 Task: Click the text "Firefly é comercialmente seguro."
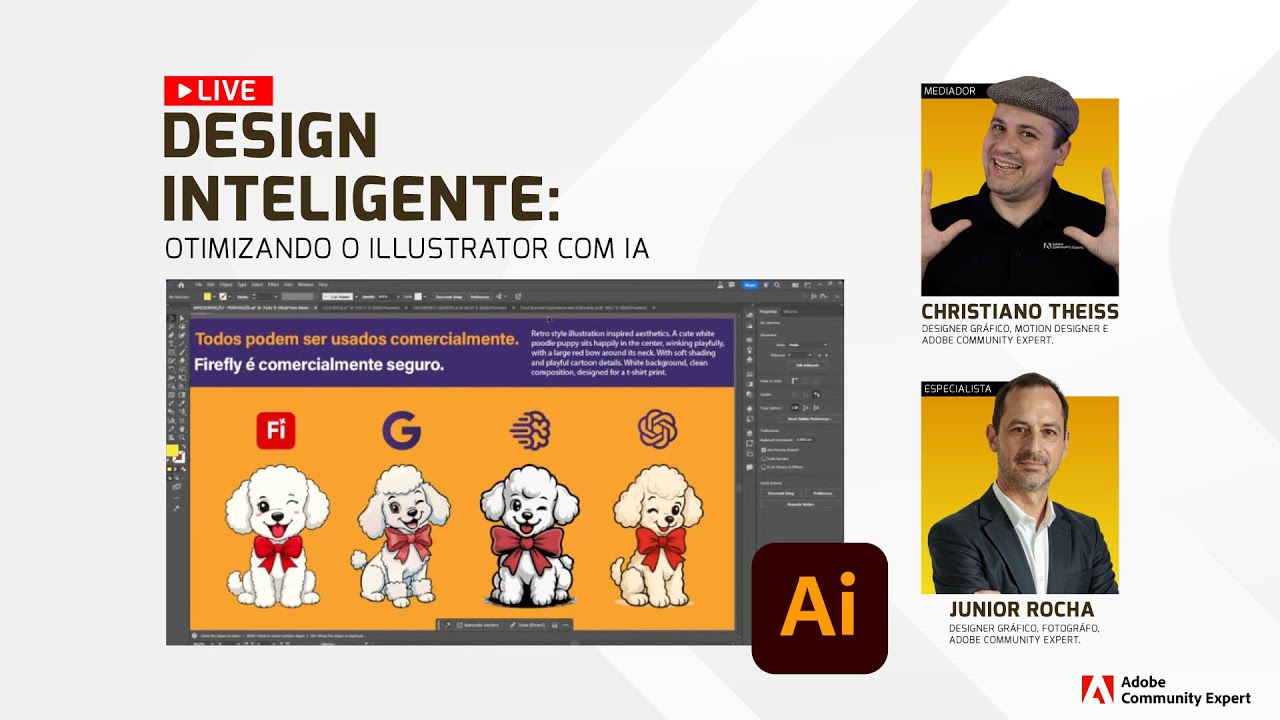coord(319,365)
